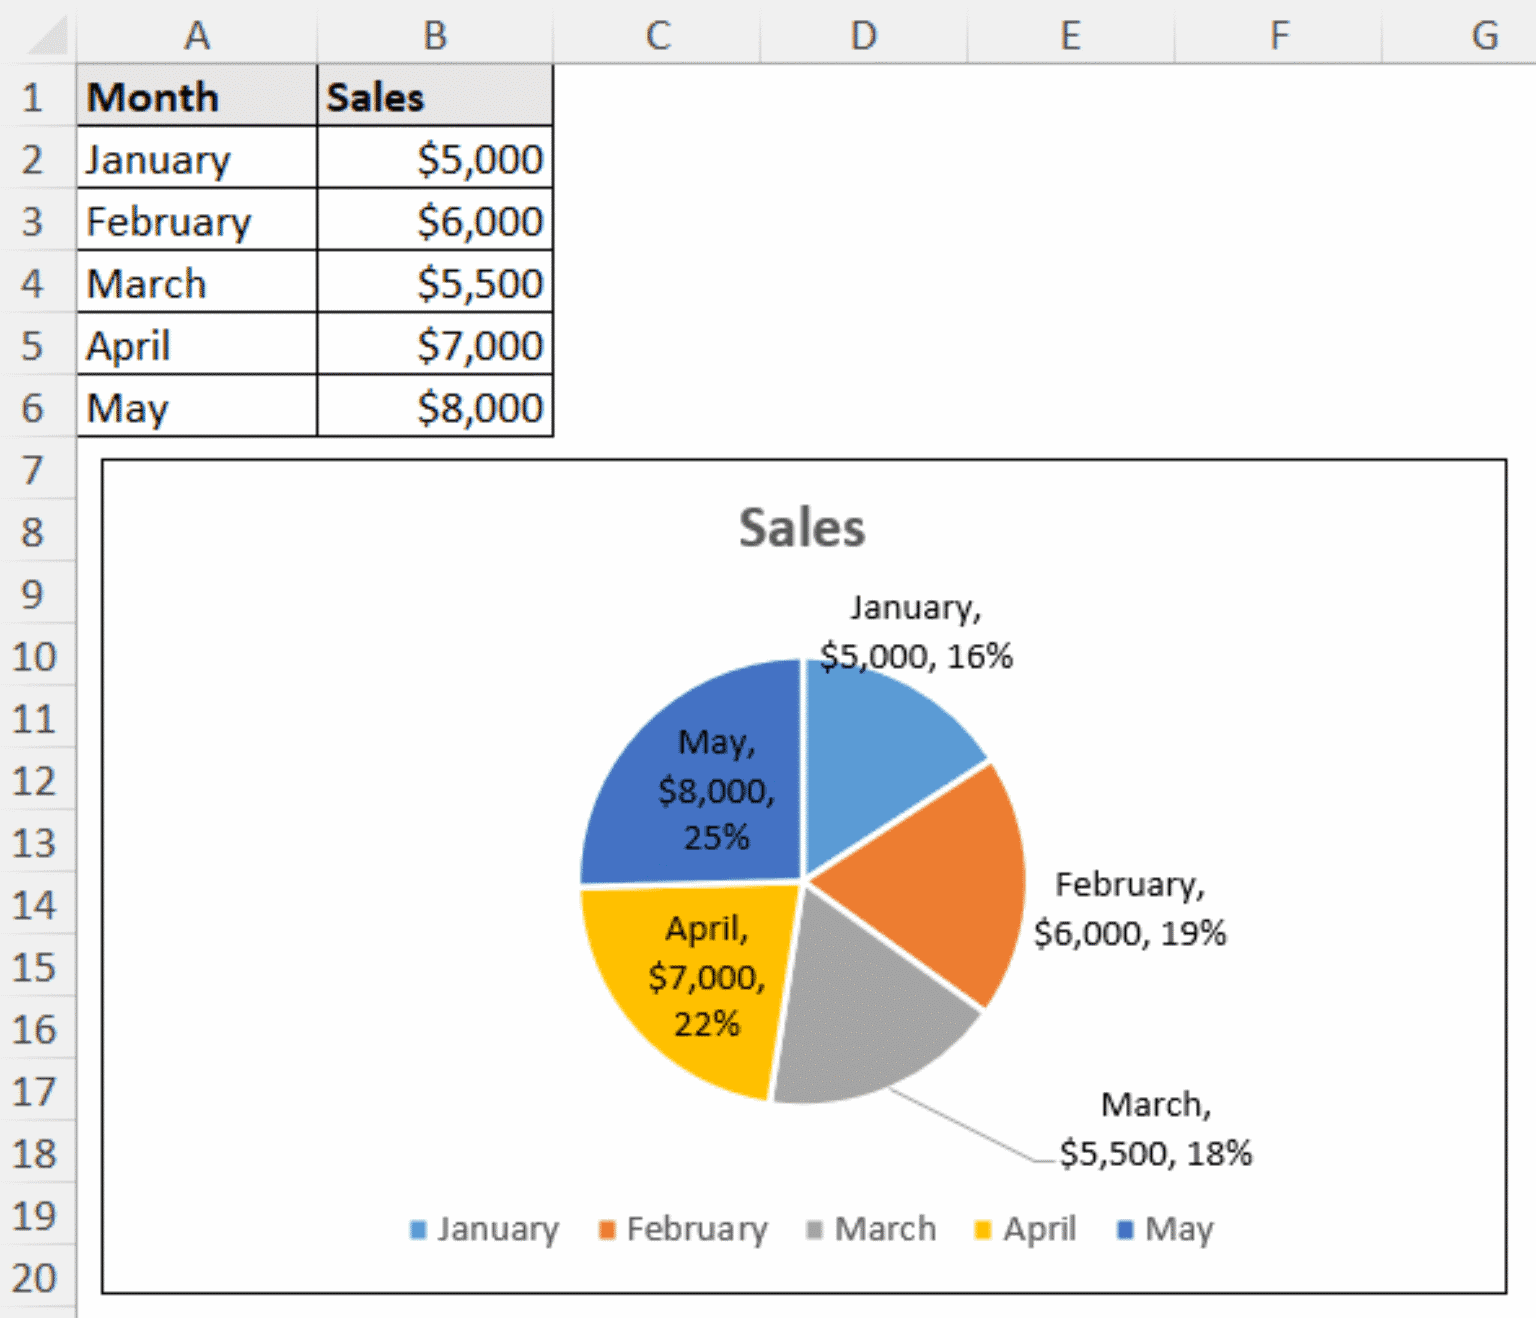This screenshot has height=1318, width=1536.
Task: Select row 15 header
Action: [37, 966]
